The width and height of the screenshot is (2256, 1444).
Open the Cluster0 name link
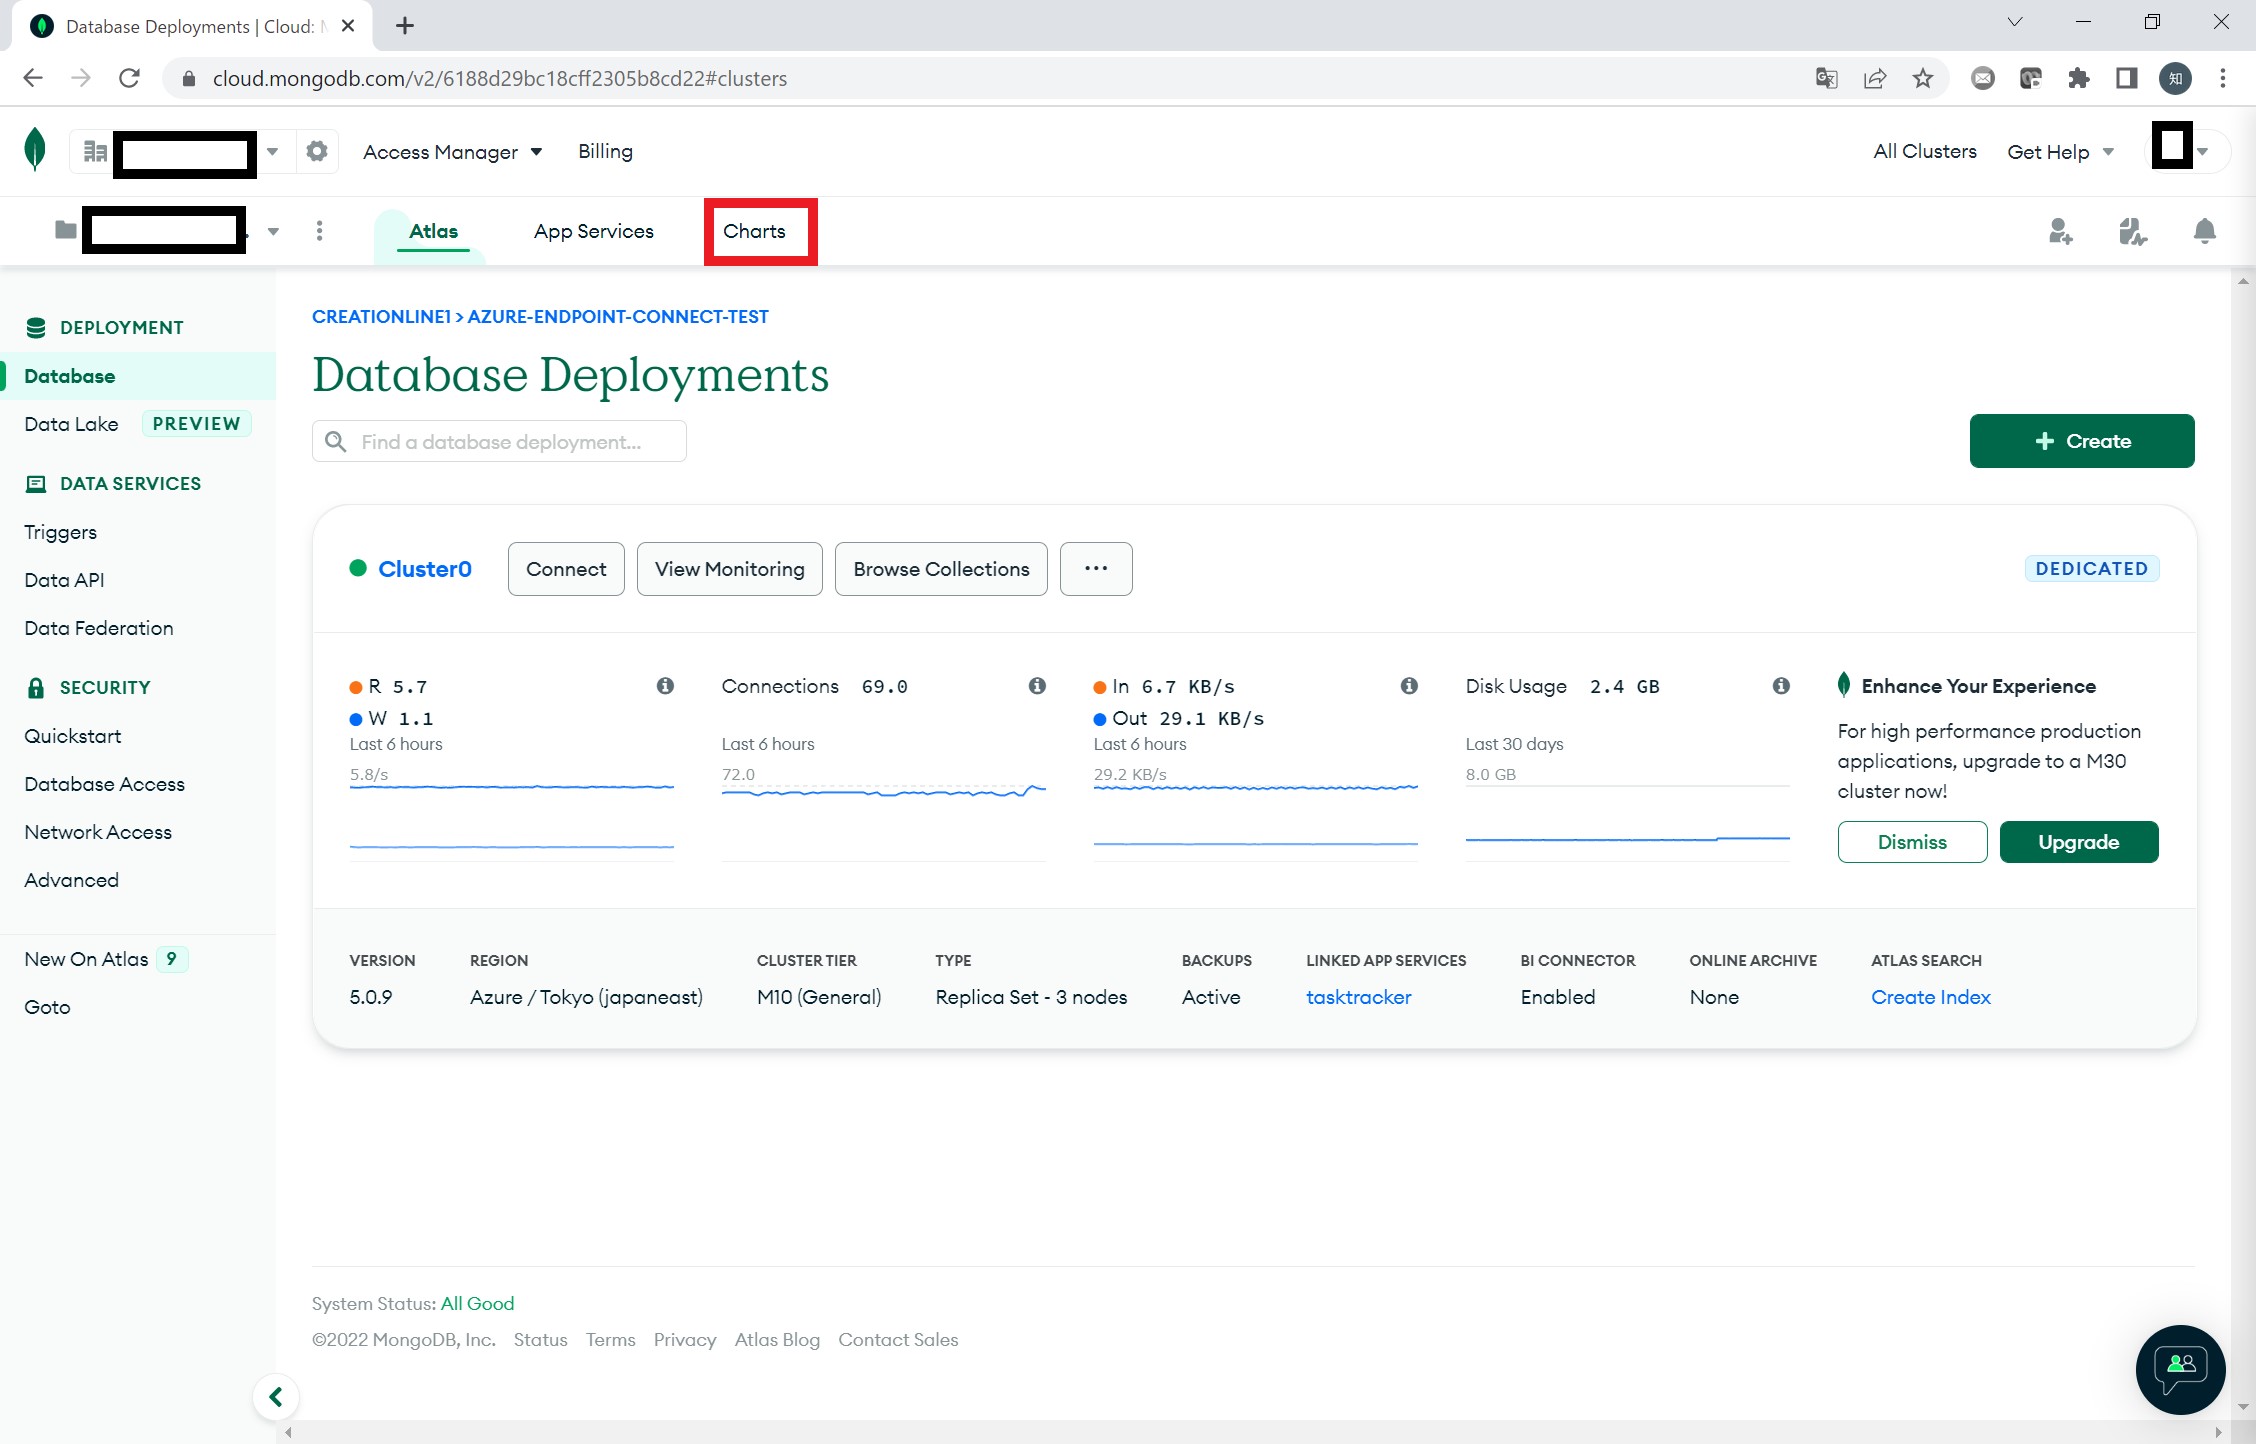tap(425, 569)
